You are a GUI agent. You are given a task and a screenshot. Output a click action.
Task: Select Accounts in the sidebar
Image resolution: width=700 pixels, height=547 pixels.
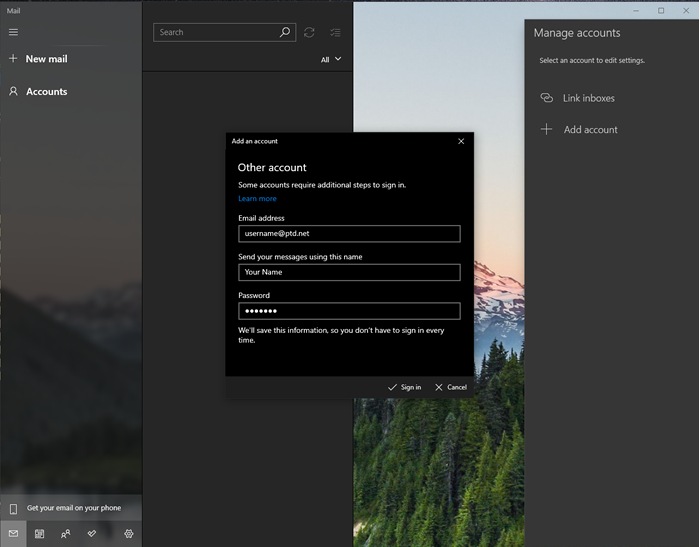point(46,91)
